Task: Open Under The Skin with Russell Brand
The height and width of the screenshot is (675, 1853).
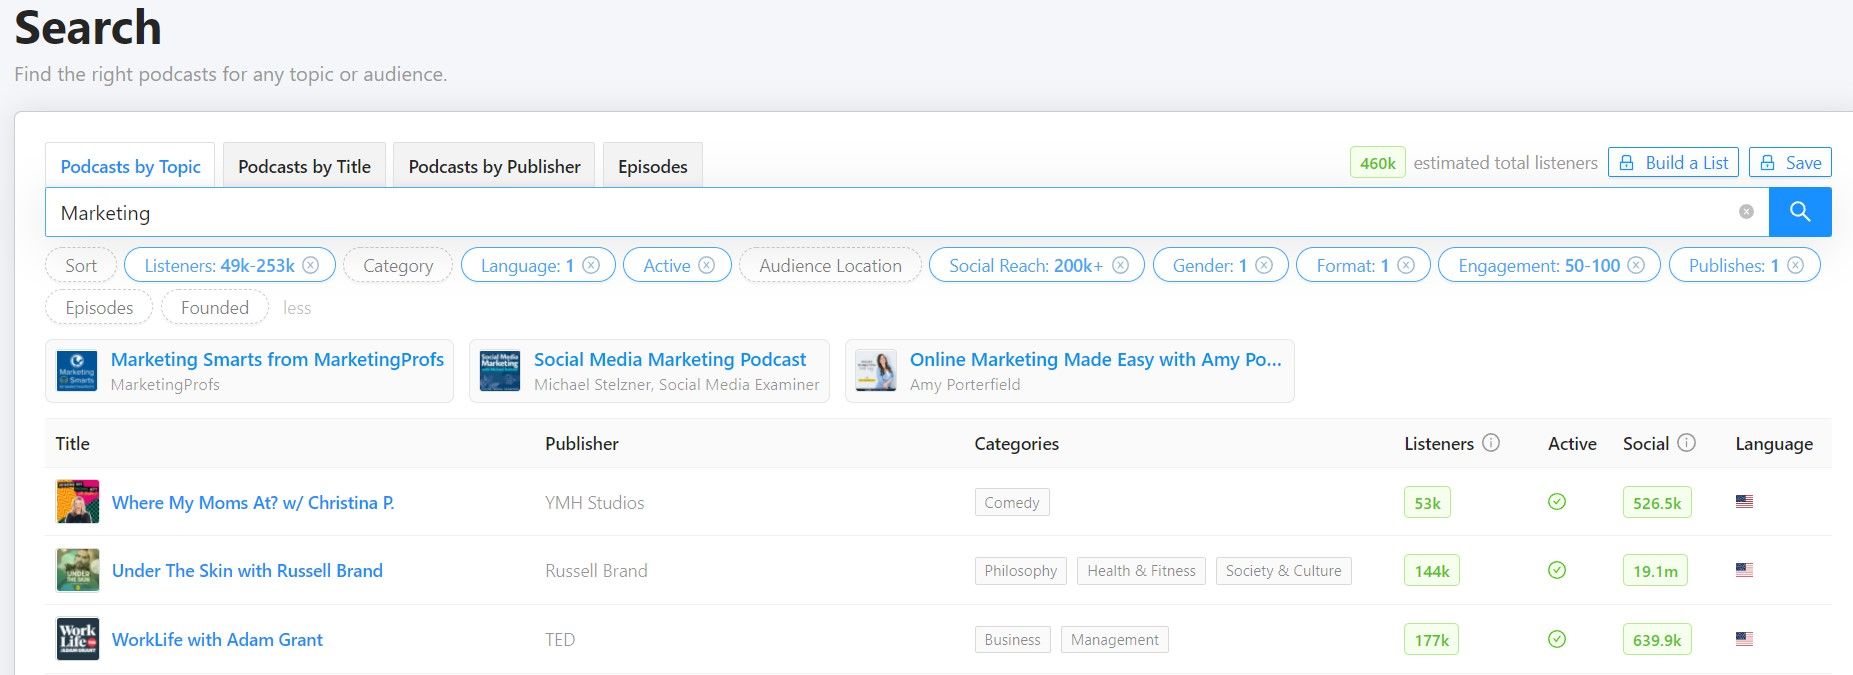Action: (247, 570)
